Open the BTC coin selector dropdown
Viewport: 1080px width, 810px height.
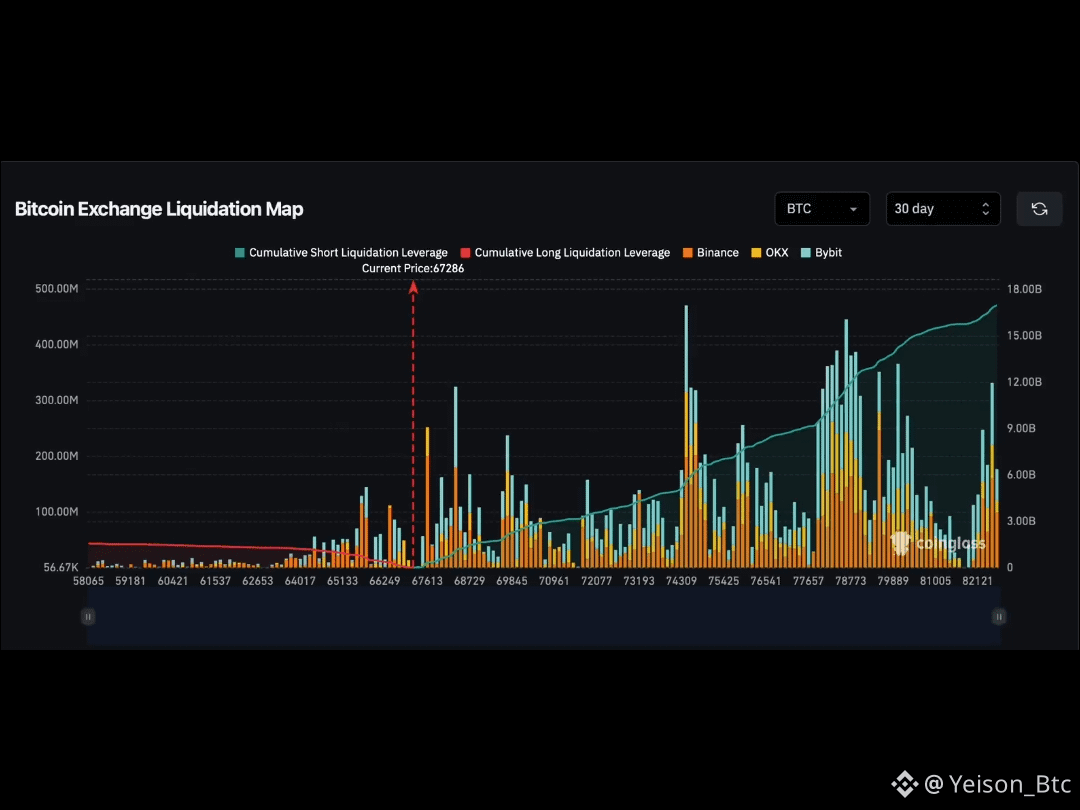(x=822, y=209)
